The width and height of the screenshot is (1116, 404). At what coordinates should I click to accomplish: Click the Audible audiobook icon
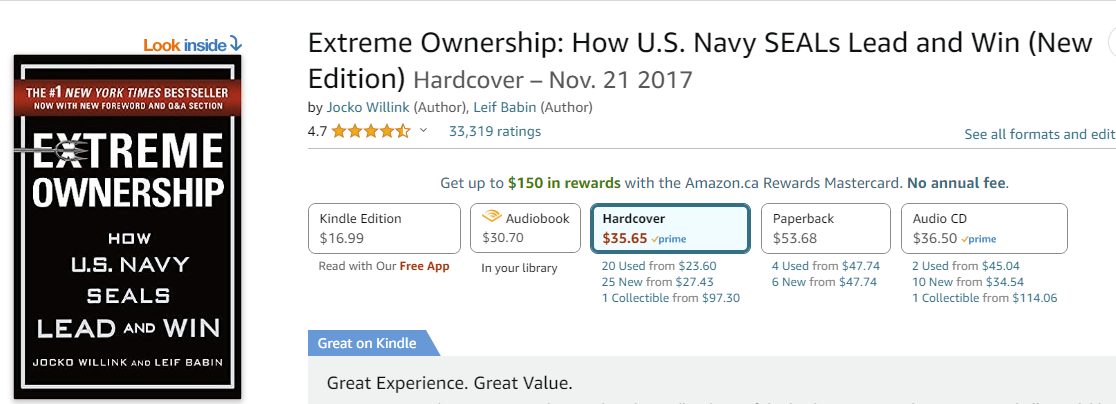[492, 218]
